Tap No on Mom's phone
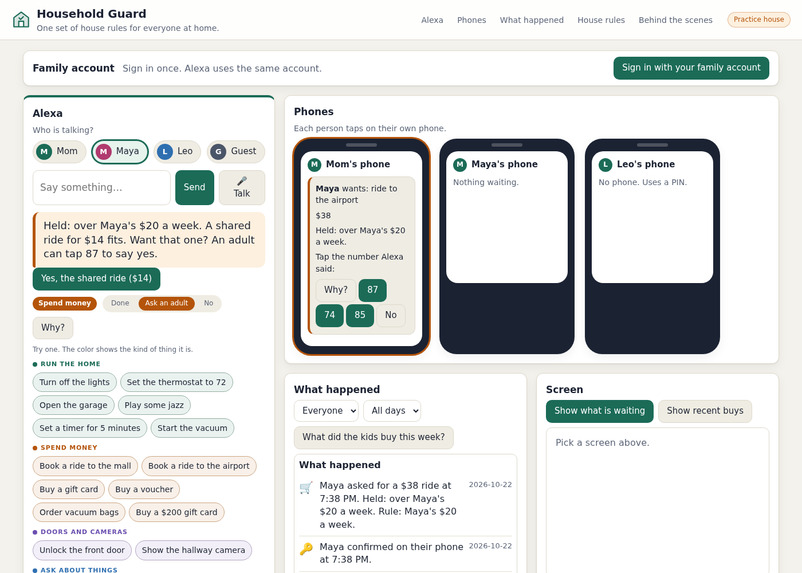Screen dimensions: 802x573 pos(391,315)
